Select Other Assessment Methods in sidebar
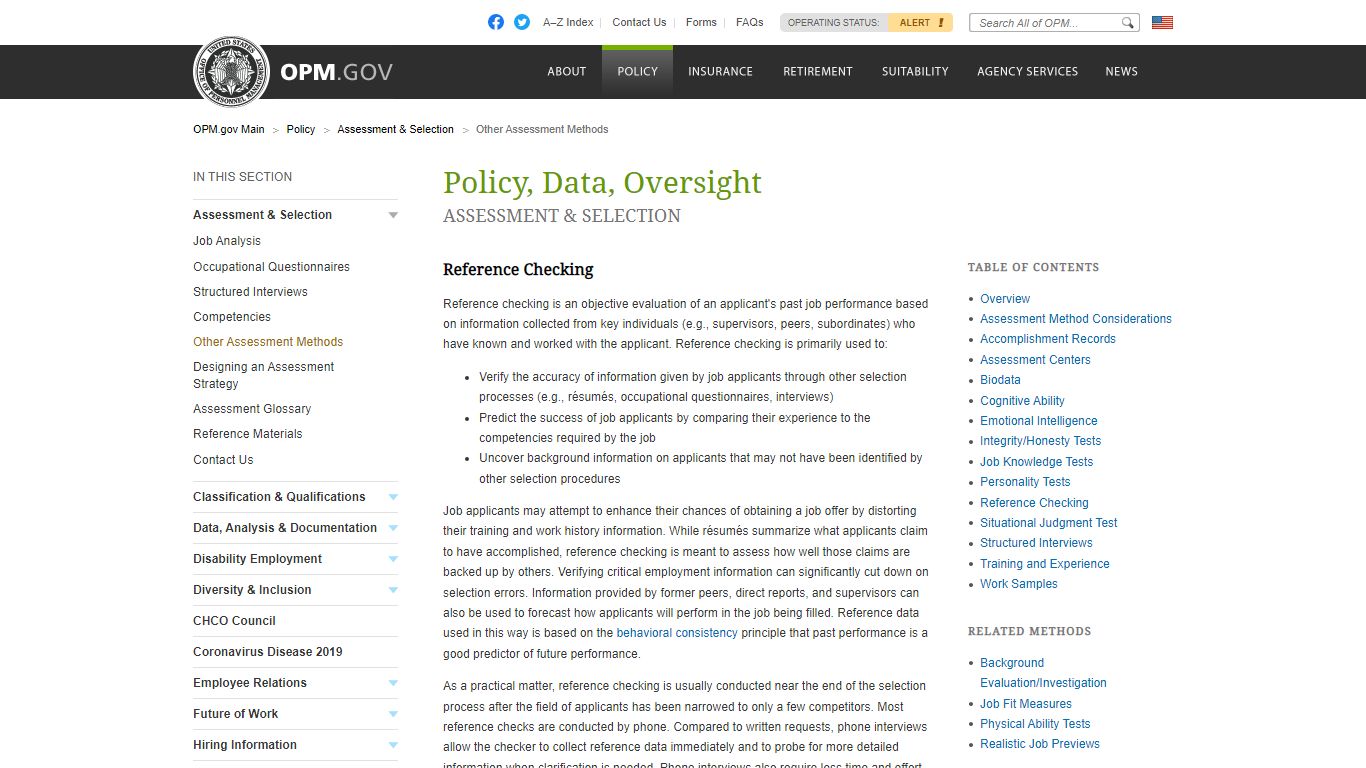Image resolution: width=1366 pixels, height=768 pixels. [268, 342]
